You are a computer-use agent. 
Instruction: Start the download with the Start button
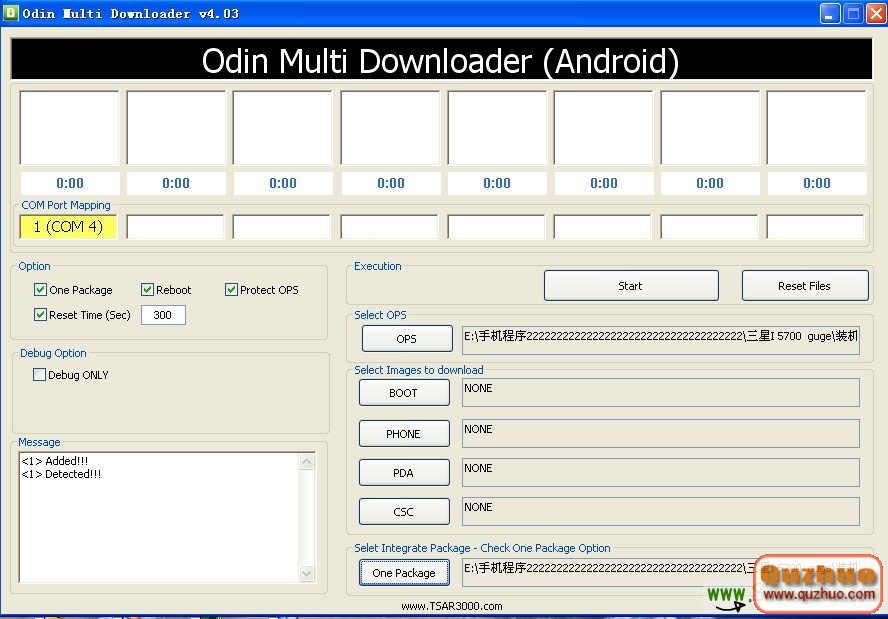(x=631, y=285)
